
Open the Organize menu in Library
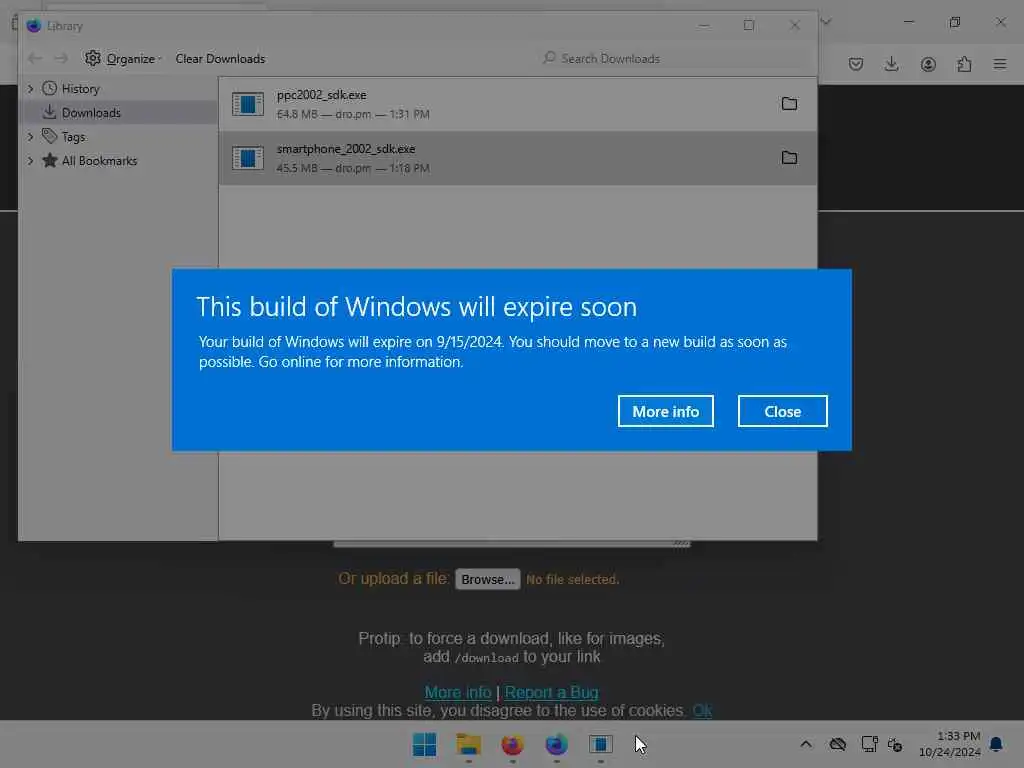[x=131, y=59]
